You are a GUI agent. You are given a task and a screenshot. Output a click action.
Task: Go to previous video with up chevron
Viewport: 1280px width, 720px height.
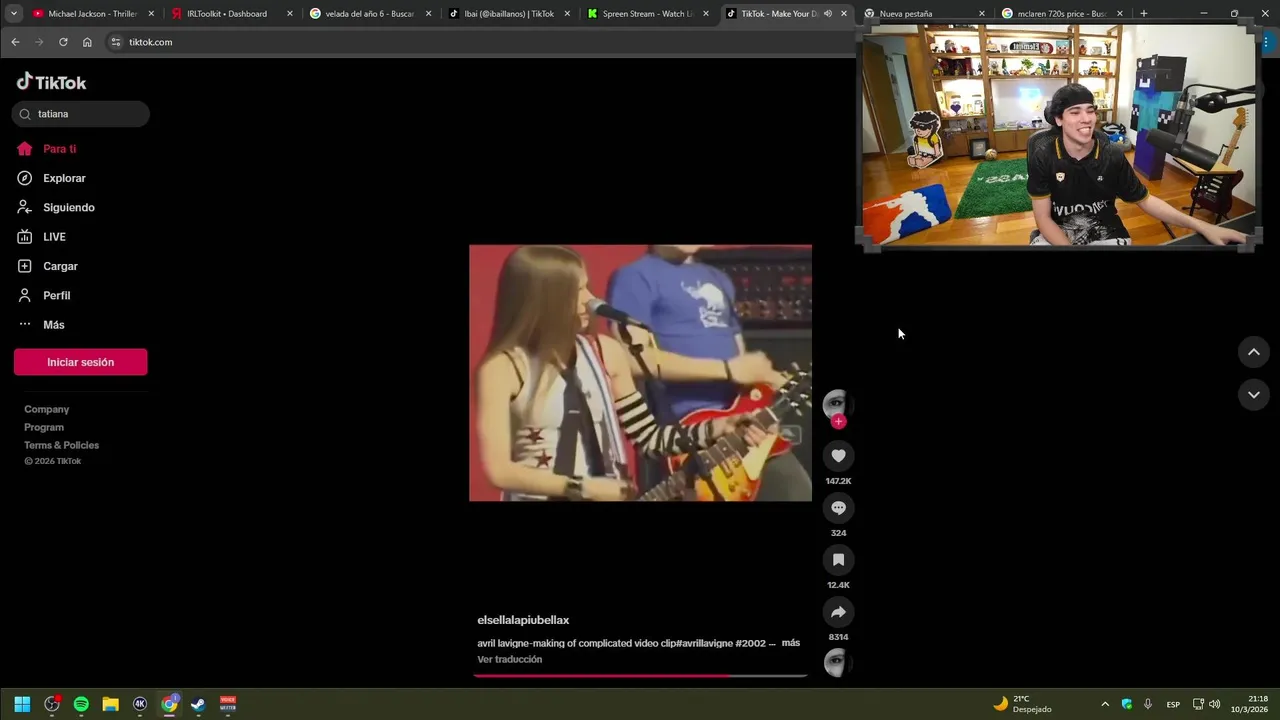[1253, 352]
